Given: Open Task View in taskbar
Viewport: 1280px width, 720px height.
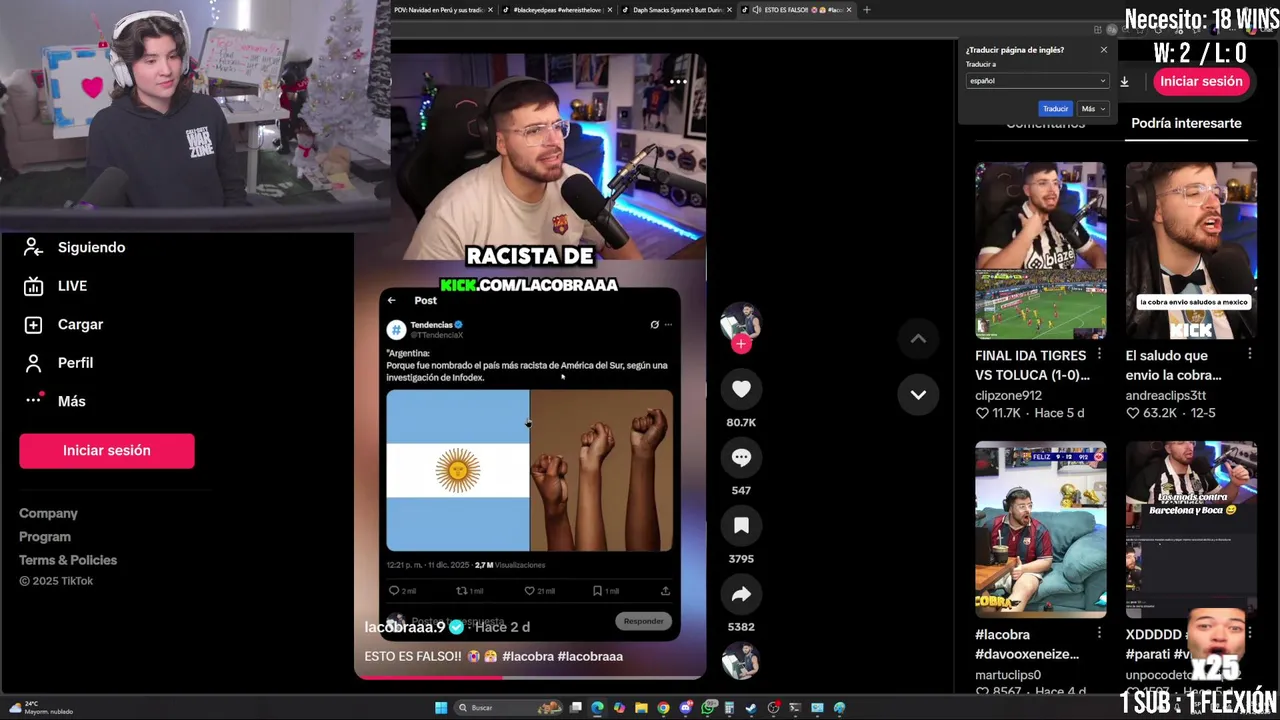Looking at the screenshot, I should tap(575, 708).
